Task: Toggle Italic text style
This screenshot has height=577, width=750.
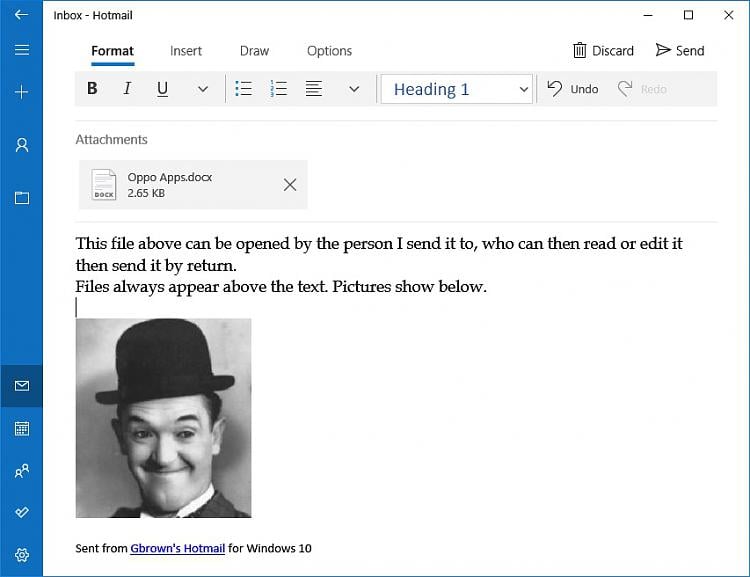Action: pyautogui.click(x=127, y=89)
